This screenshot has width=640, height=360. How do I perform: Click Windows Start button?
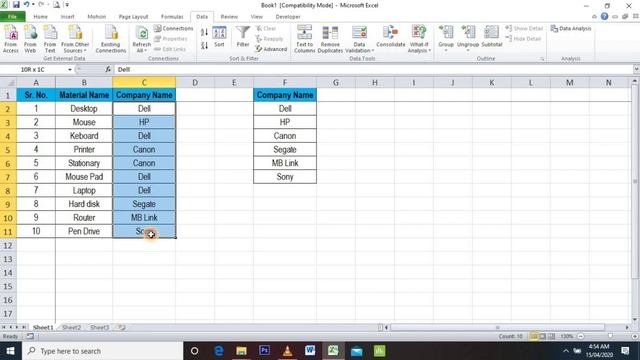pyautogui.click(x=11, y=351)
